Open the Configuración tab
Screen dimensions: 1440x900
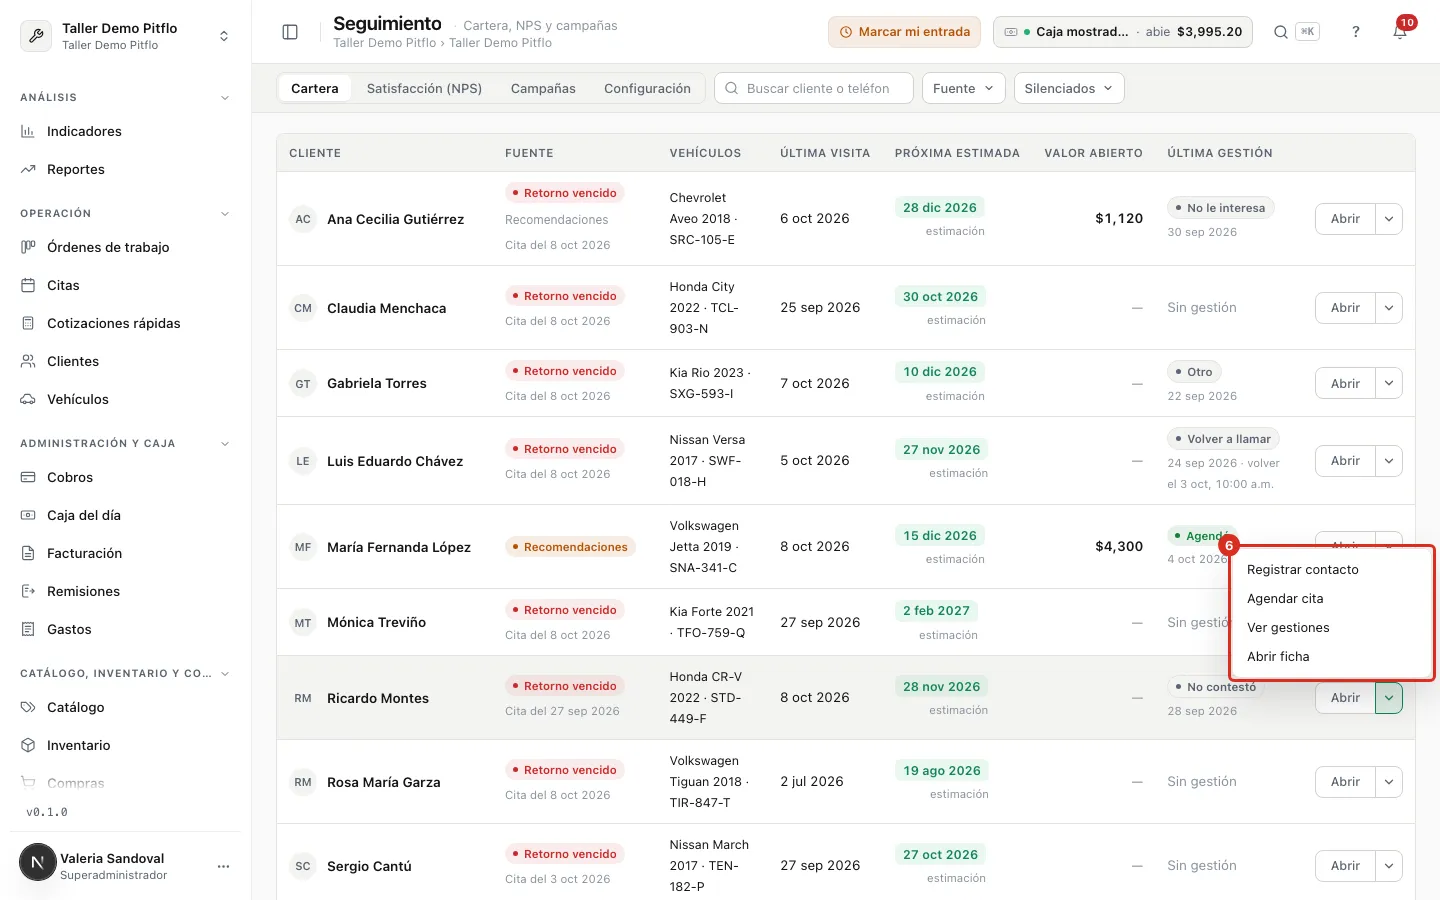point(647,88)
